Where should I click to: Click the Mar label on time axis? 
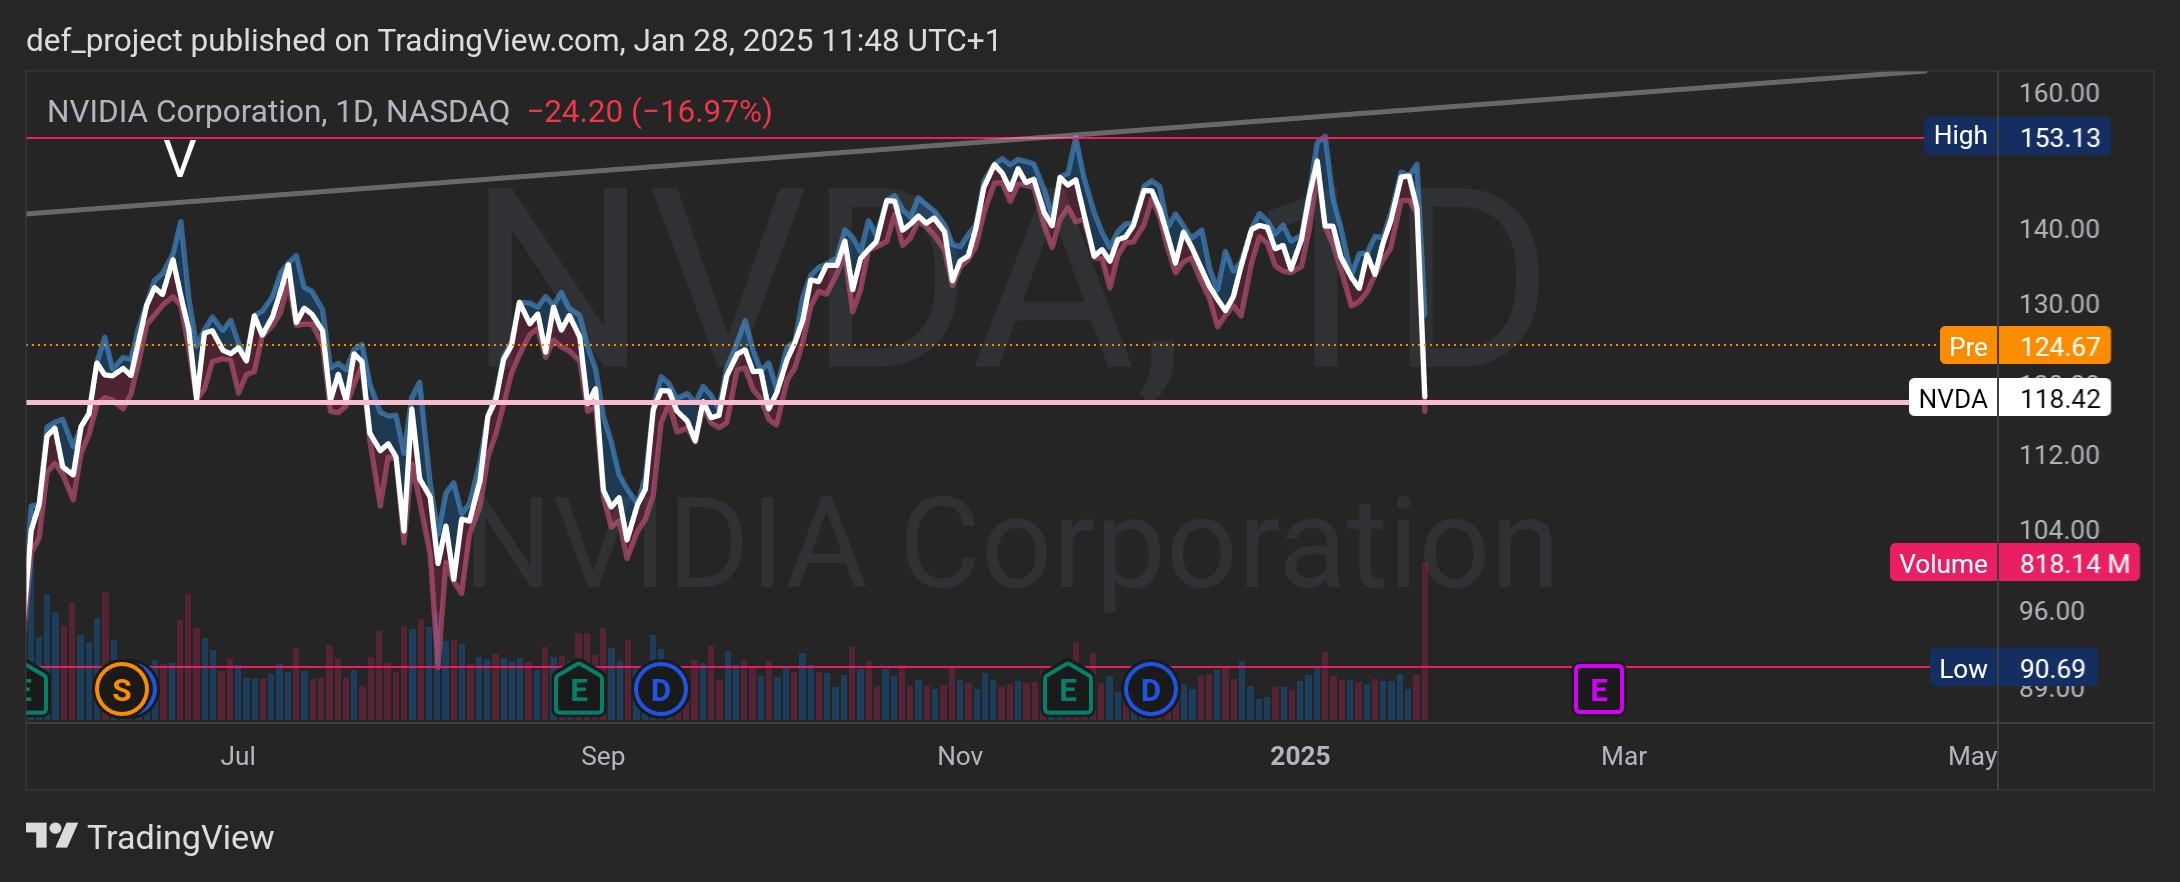(x=1623, y=756)
